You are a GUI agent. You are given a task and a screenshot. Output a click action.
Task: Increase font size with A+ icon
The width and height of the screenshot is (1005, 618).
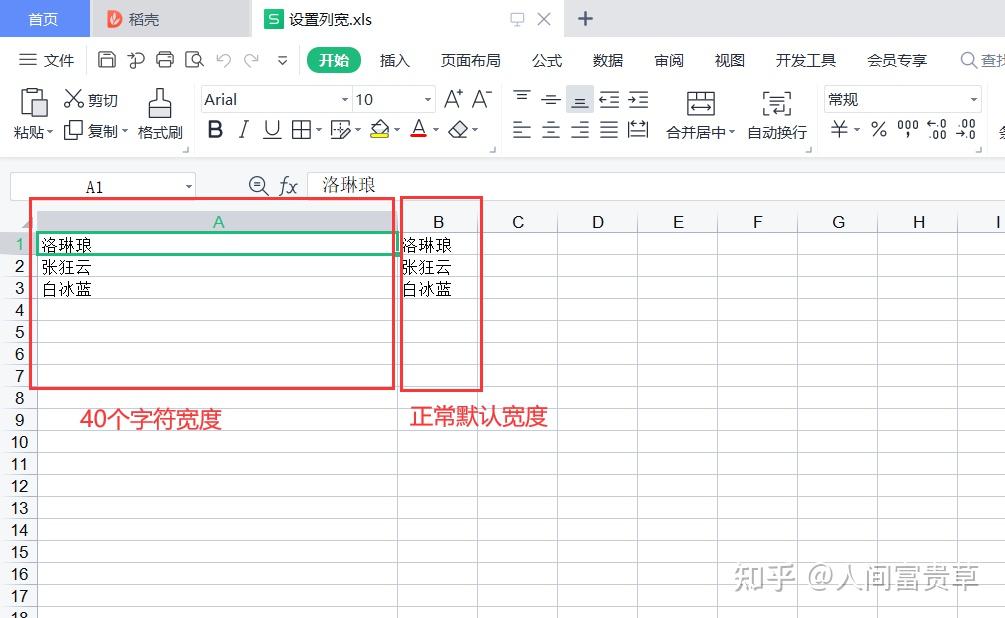[x=451, y=98]
